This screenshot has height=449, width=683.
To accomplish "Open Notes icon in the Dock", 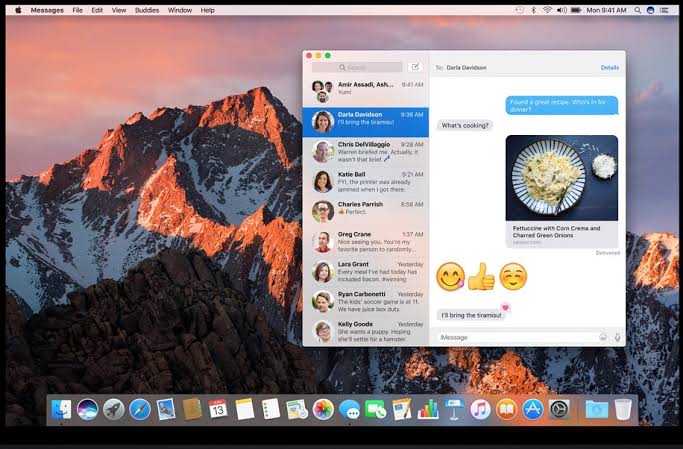I will click(244, 409).
